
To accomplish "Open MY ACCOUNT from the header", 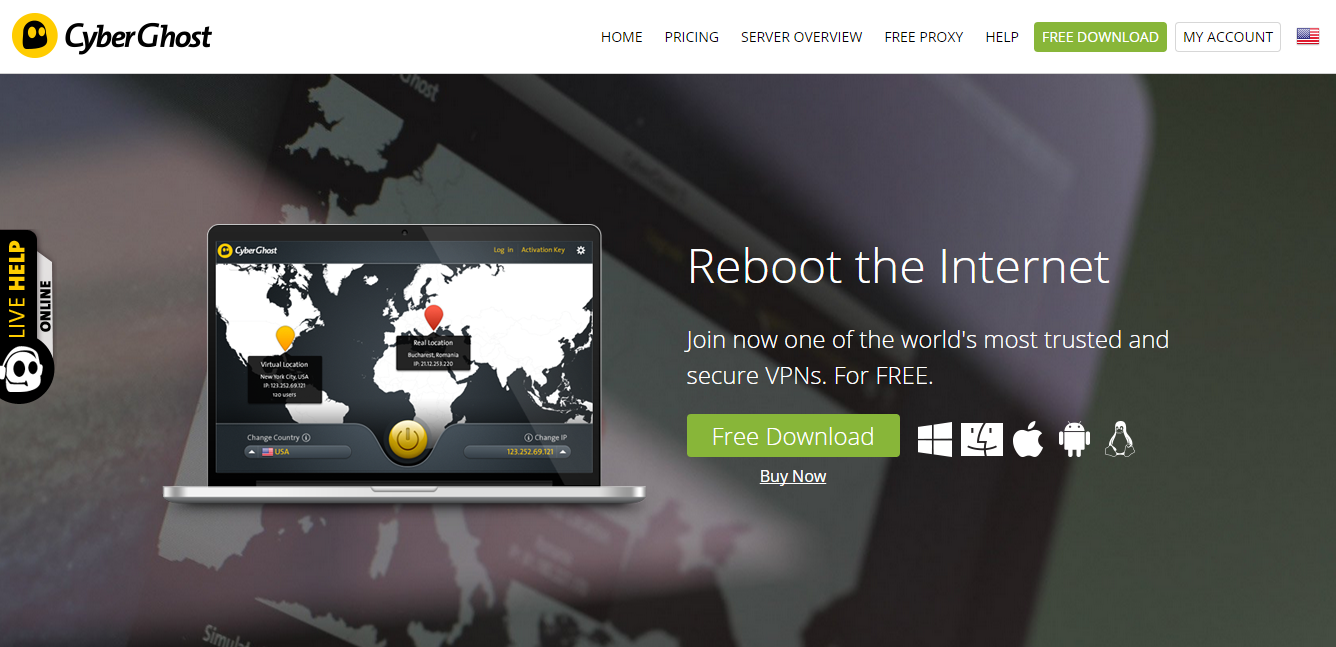I will click(1228, 37).
